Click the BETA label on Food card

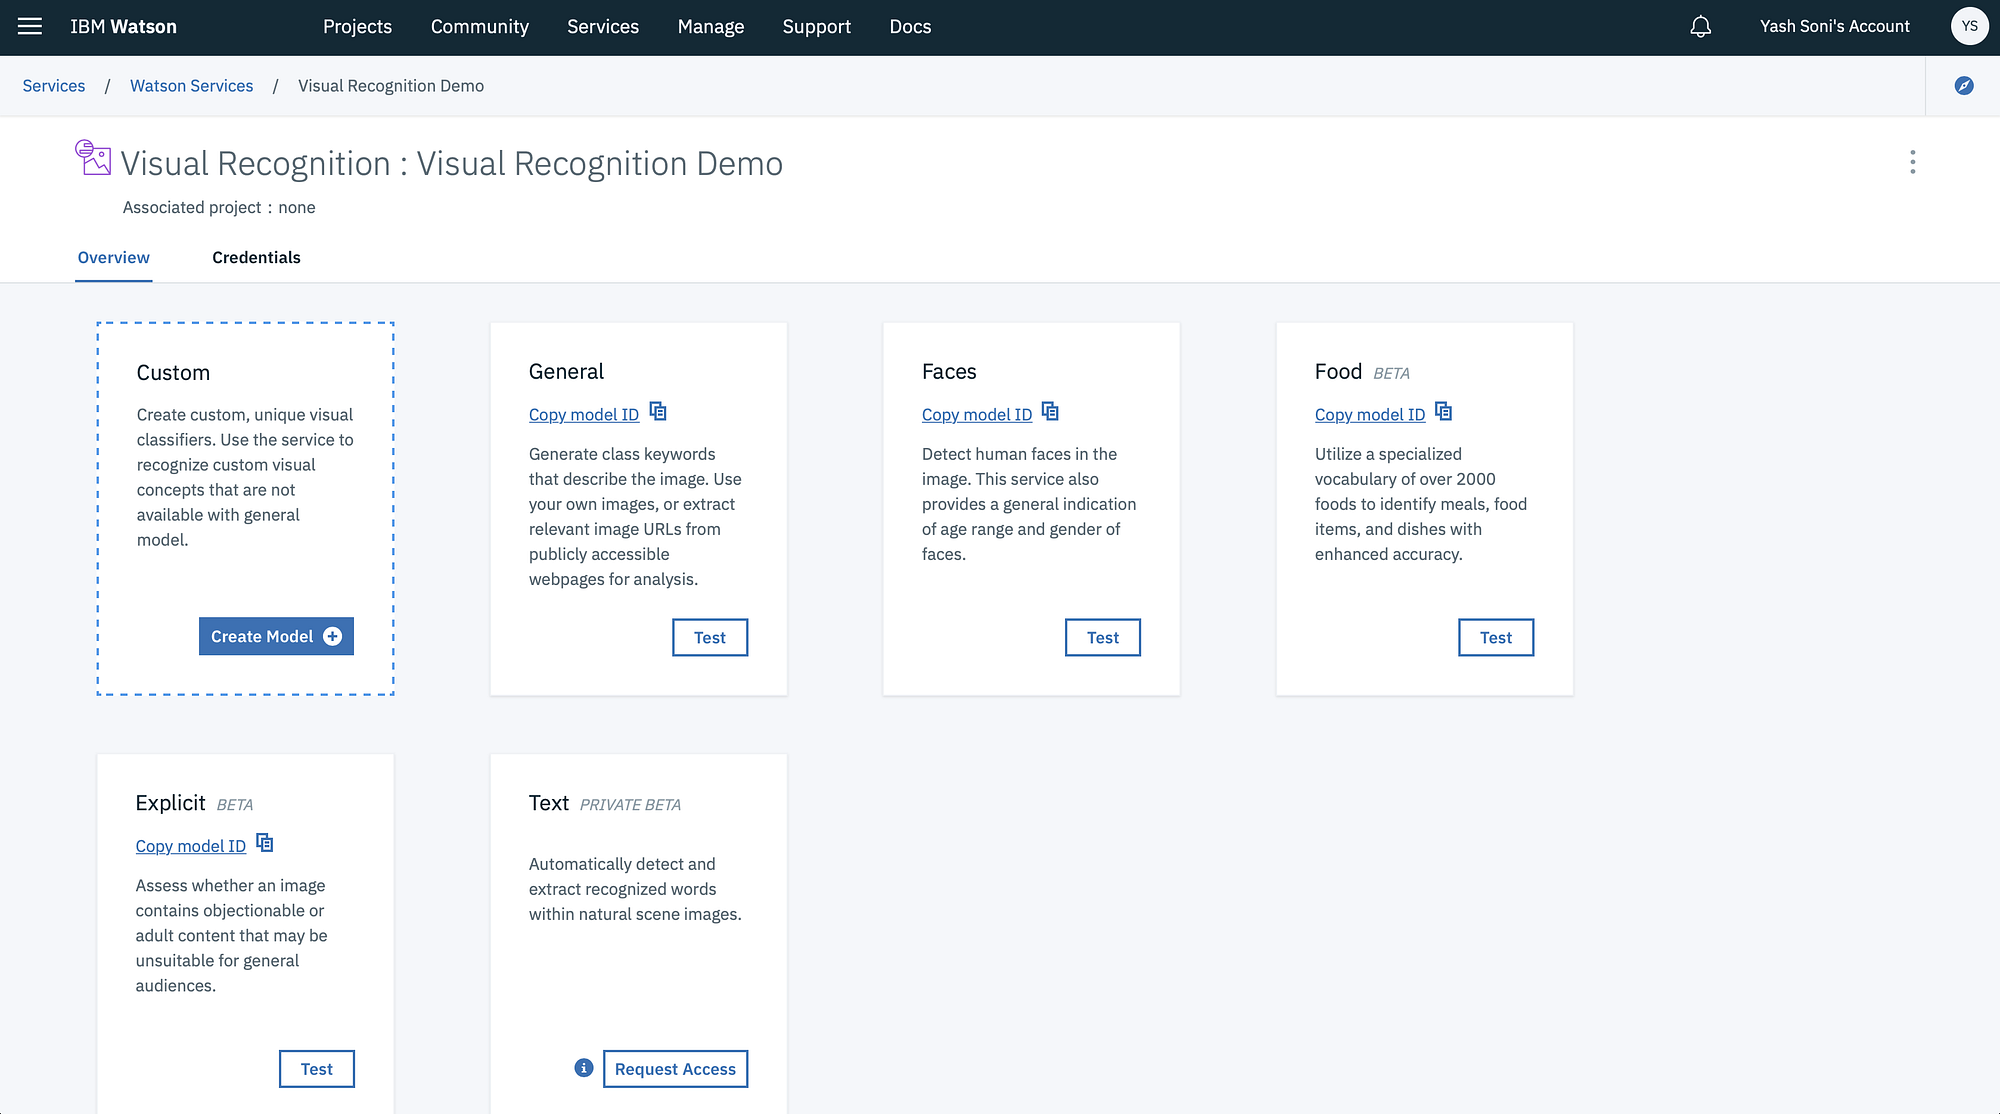click(1391, 373)
